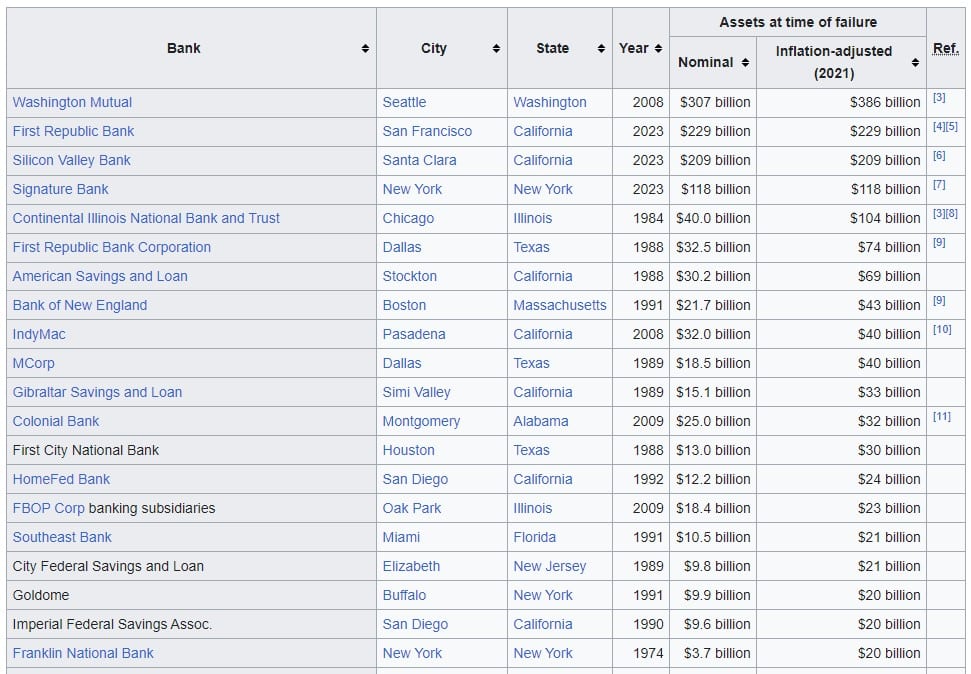This screenshot has height=674, width=971.
Task: Select the $3.7 billion nominal value
Action: pos(717,654)
